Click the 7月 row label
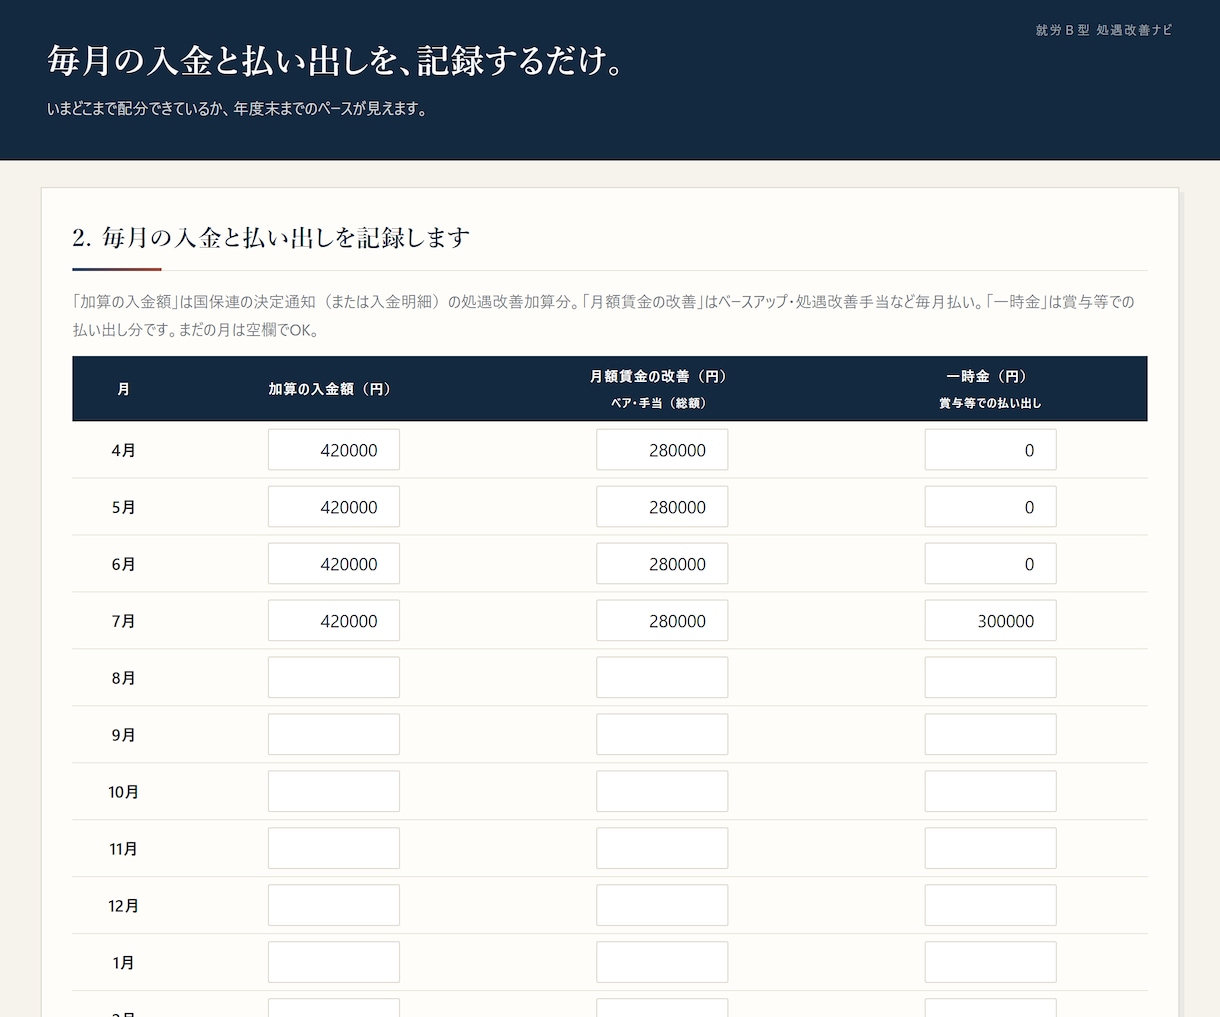 (123, 622)
